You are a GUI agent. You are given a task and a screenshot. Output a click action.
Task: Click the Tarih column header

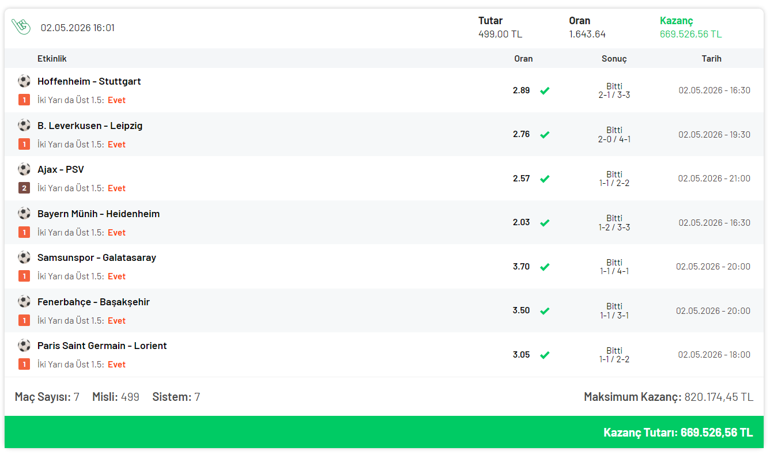pyautogui.click(x=711, y=58)
